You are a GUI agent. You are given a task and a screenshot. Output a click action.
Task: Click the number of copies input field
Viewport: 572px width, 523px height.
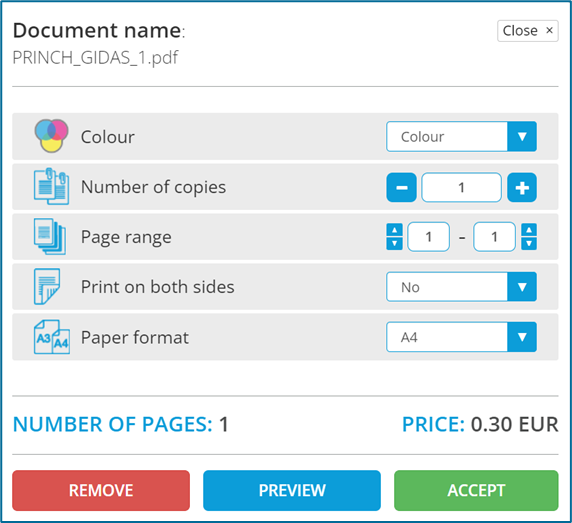click(461, 187)
